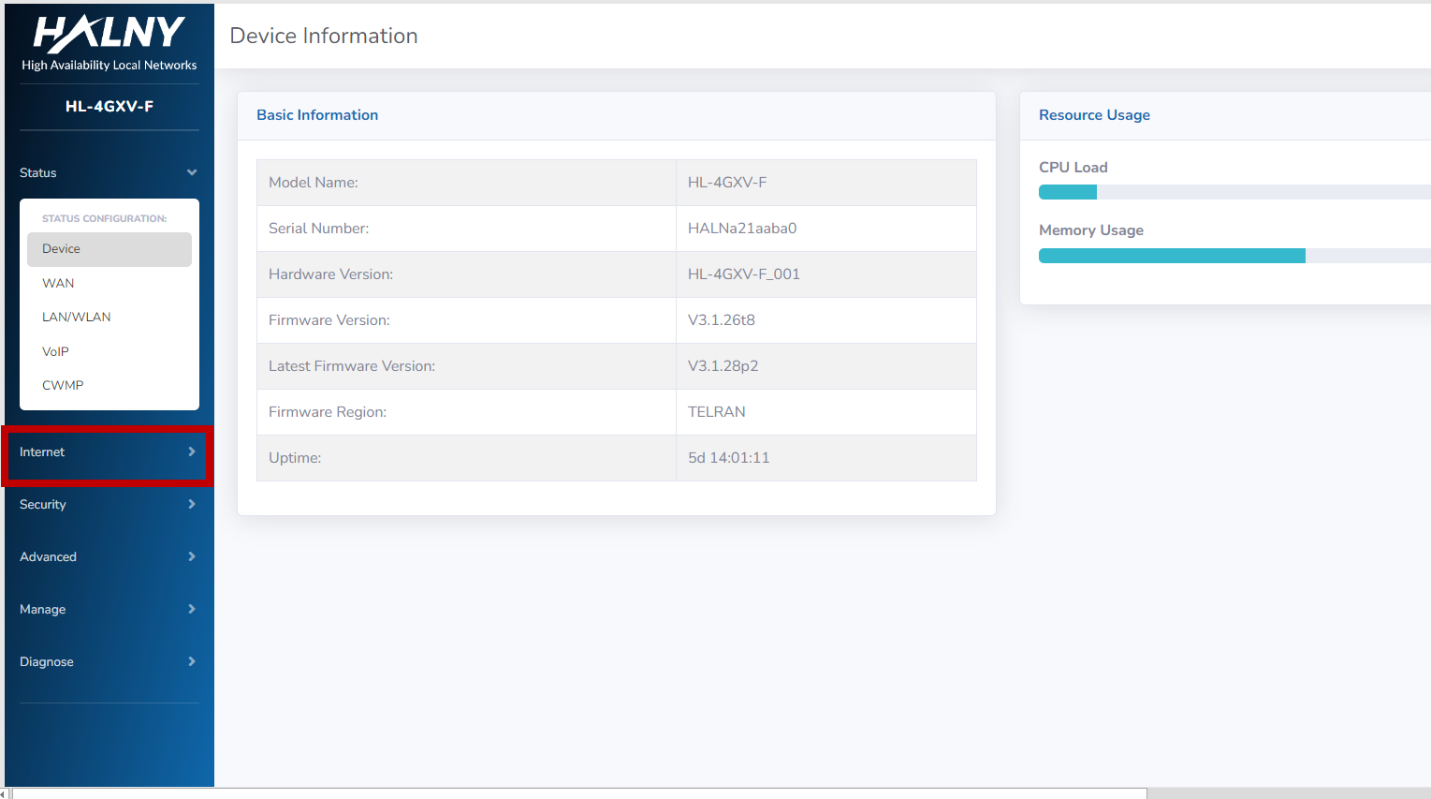Click the hardware version HL-4GXV-F_001
Screen dimensions: 1431x799
tap(744, 274)
